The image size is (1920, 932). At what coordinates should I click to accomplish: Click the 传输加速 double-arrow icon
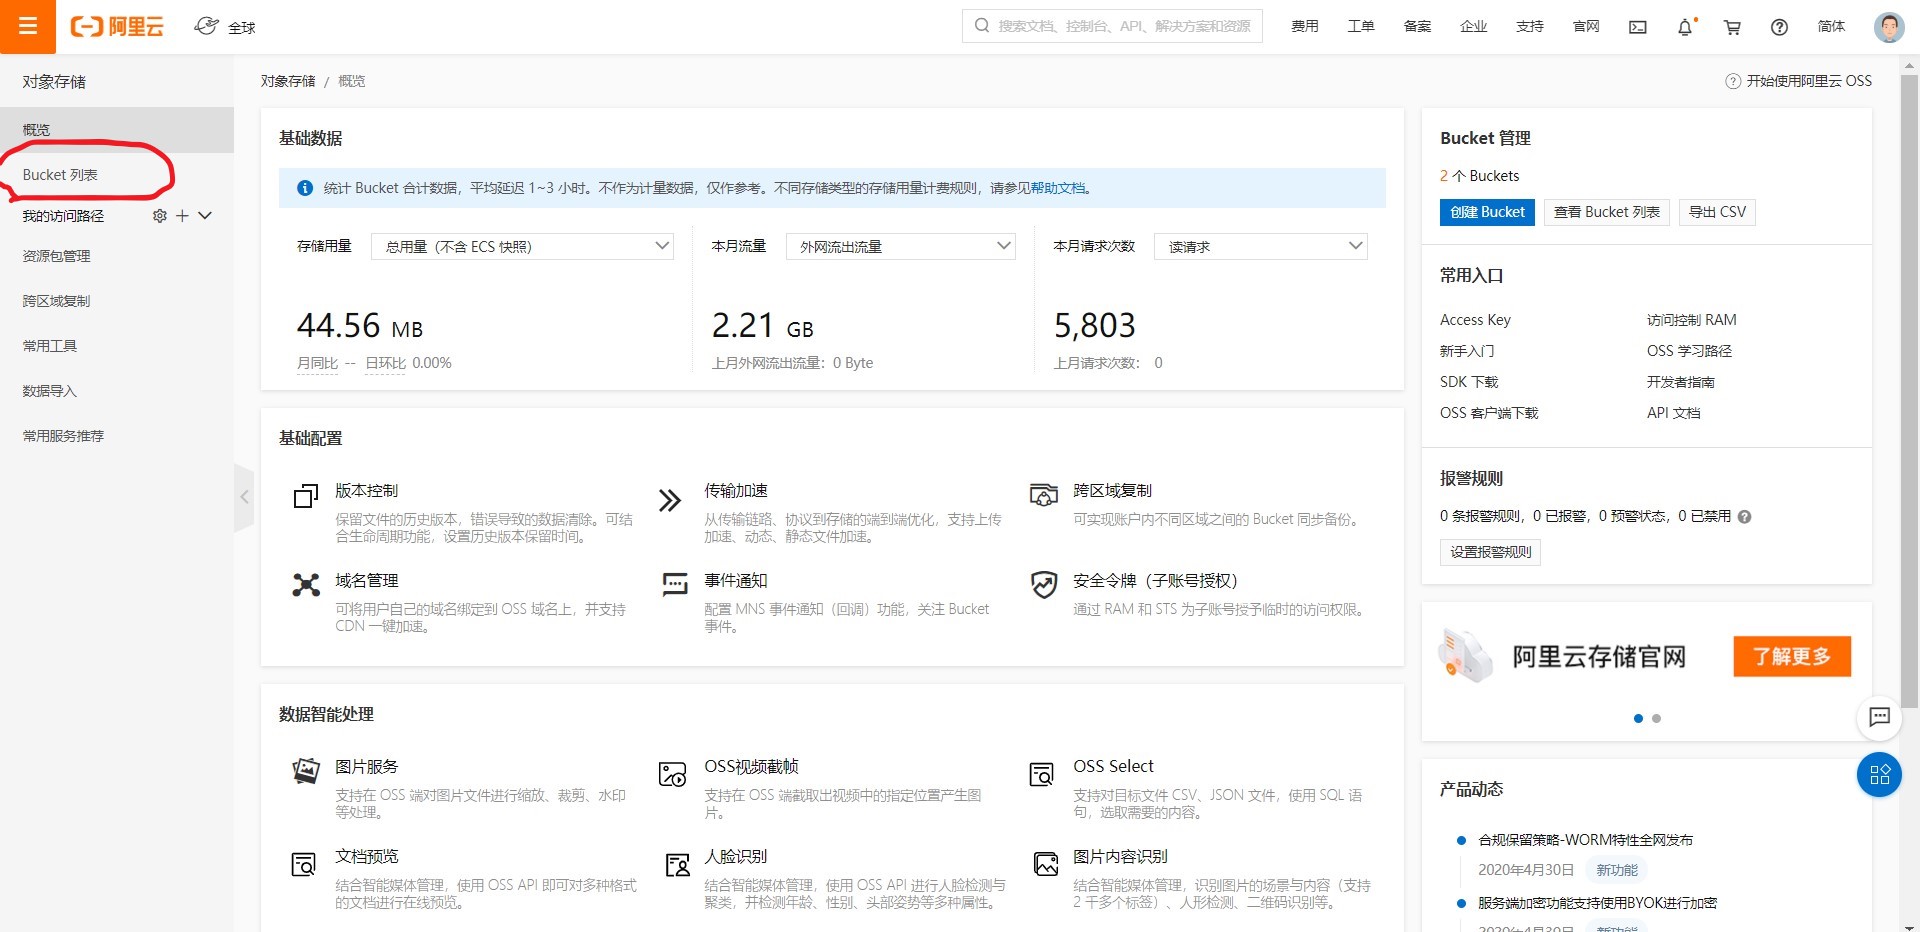click(x=670, y=499)
